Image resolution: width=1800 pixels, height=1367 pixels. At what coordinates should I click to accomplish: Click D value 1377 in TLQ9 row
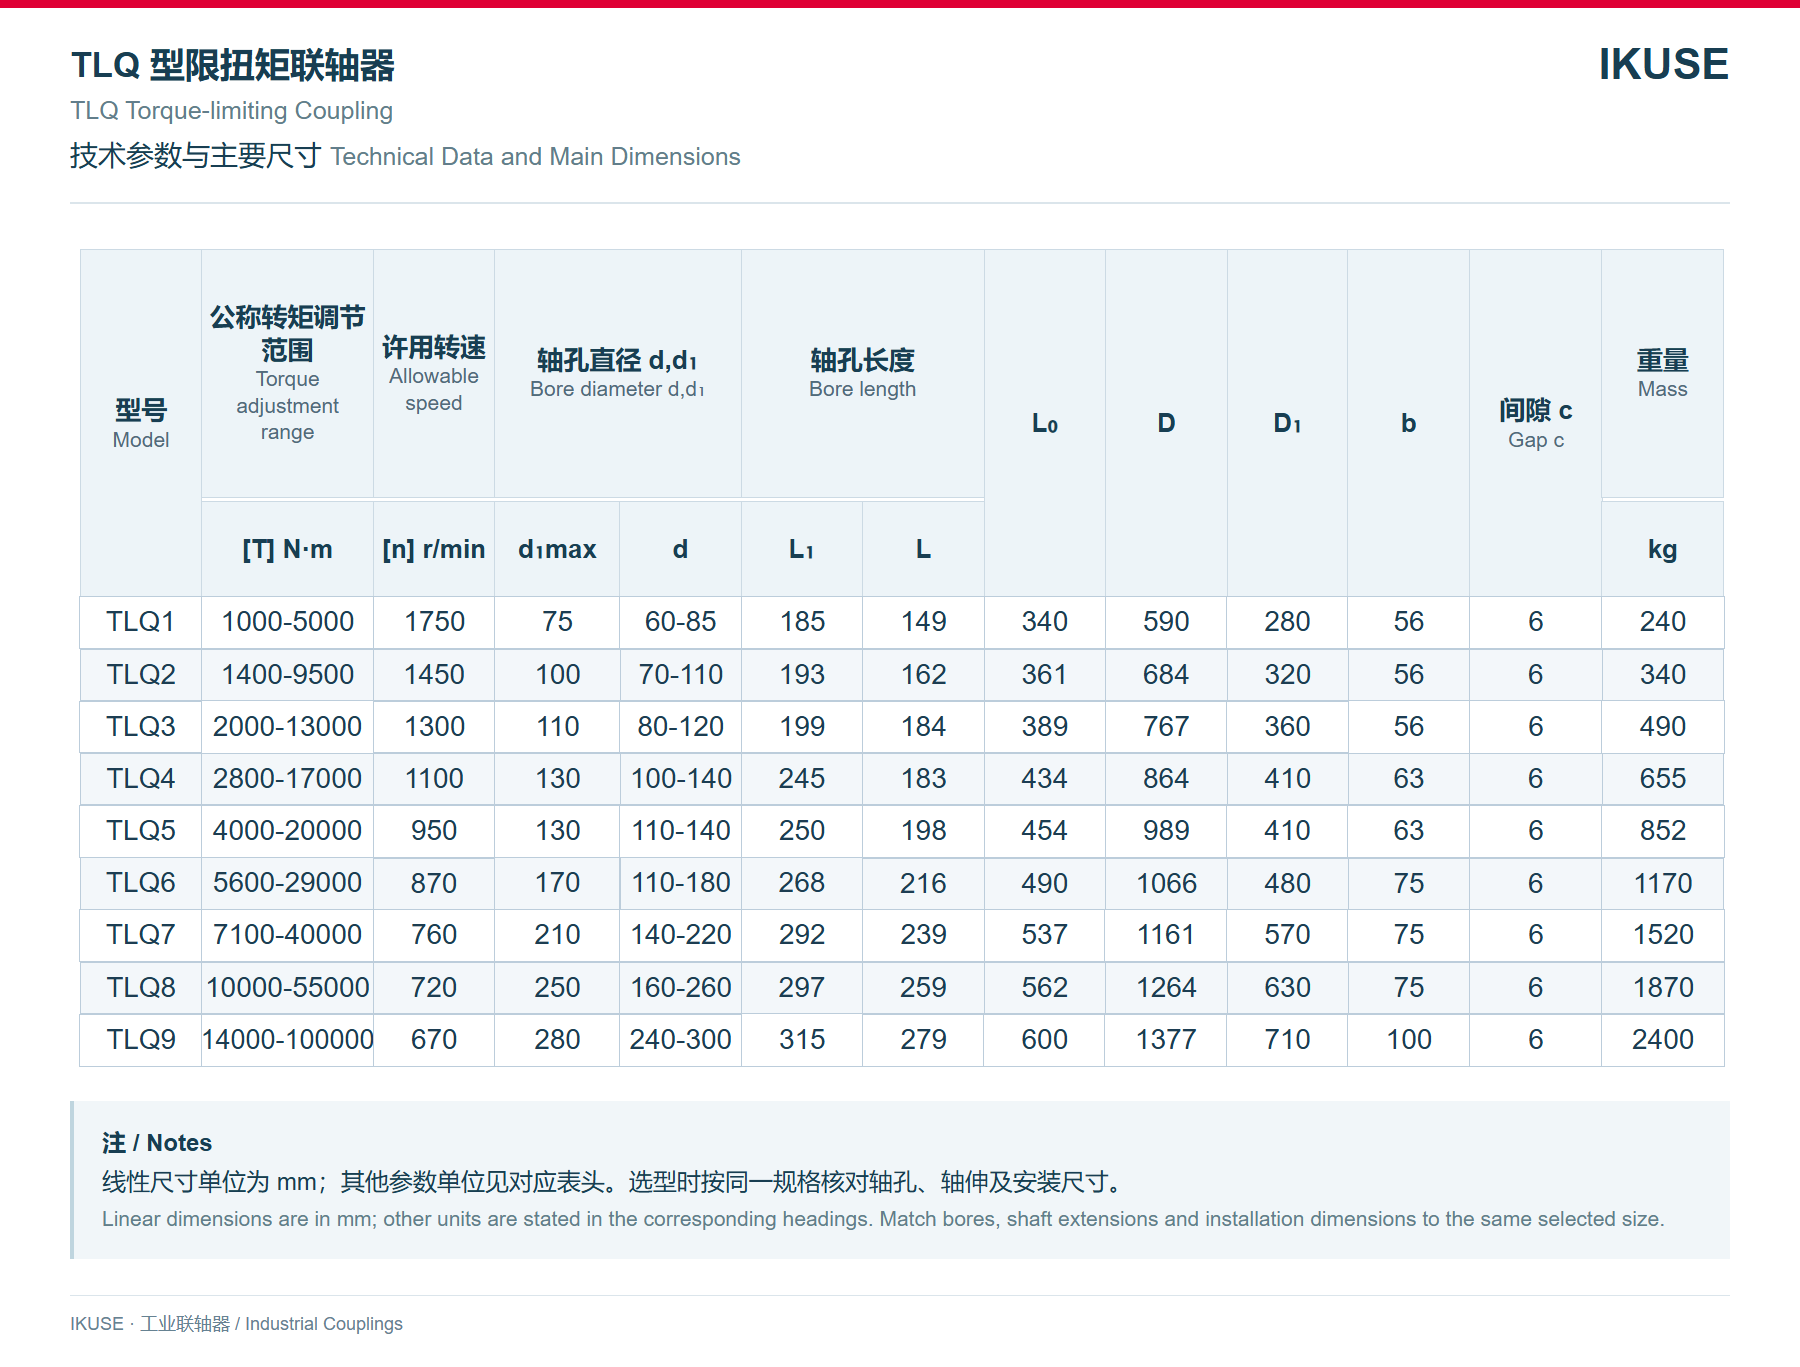[1166, 1040]
